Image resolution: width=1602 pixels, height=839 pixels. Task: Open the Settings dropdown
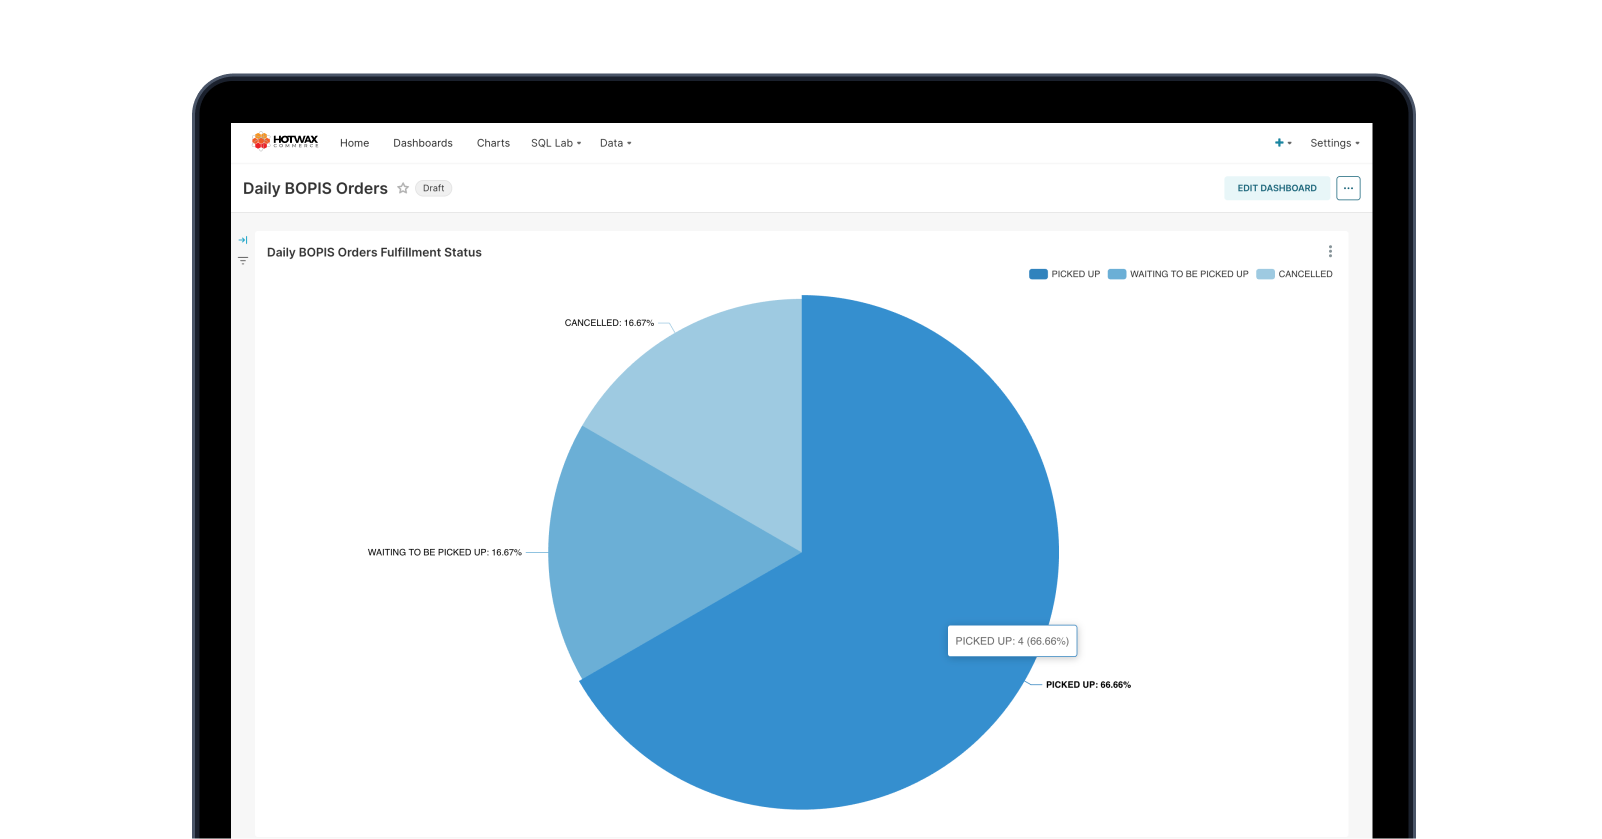[x=1335, y=143]
